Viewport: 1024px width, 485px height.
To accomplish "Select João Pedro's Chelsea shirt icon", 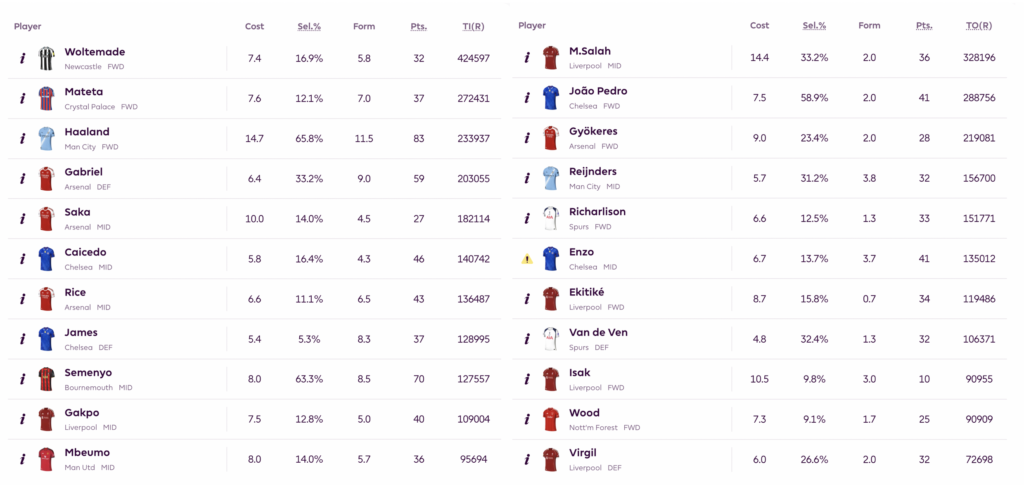I will click(550, 98).
